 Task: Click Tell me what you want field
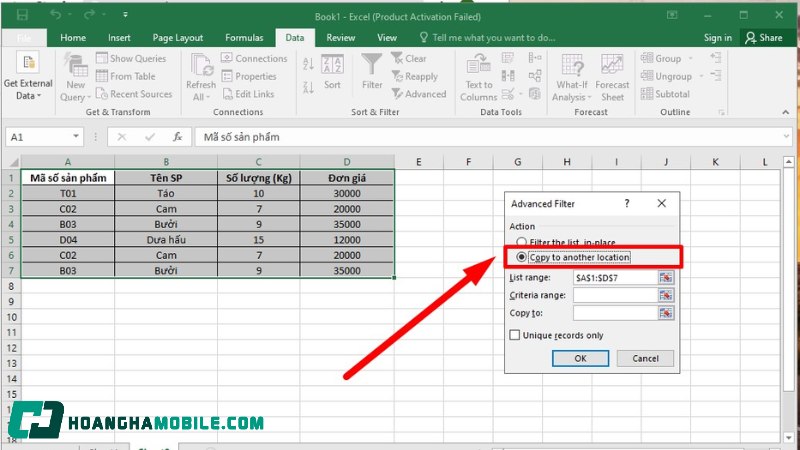[487, 38]
